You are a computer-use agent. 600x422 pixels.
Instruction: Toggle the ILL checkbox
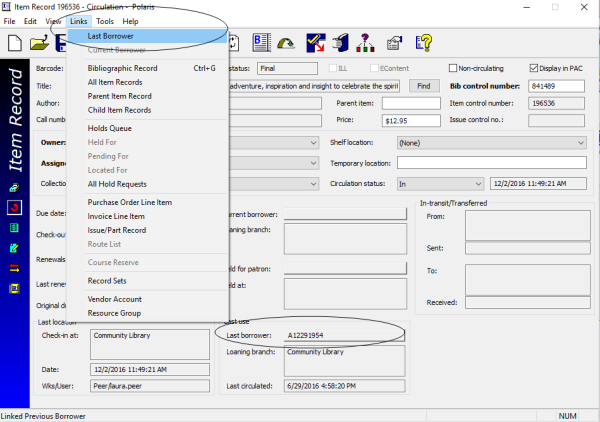click(x=333, y=68)
